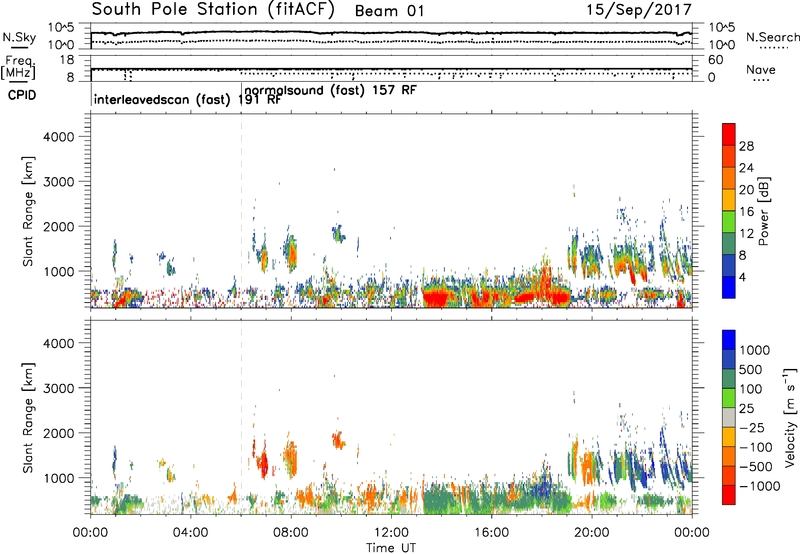800x554 pixels.
Task: Click the '4000' label on power plot axis
Action: coord(58,137)
